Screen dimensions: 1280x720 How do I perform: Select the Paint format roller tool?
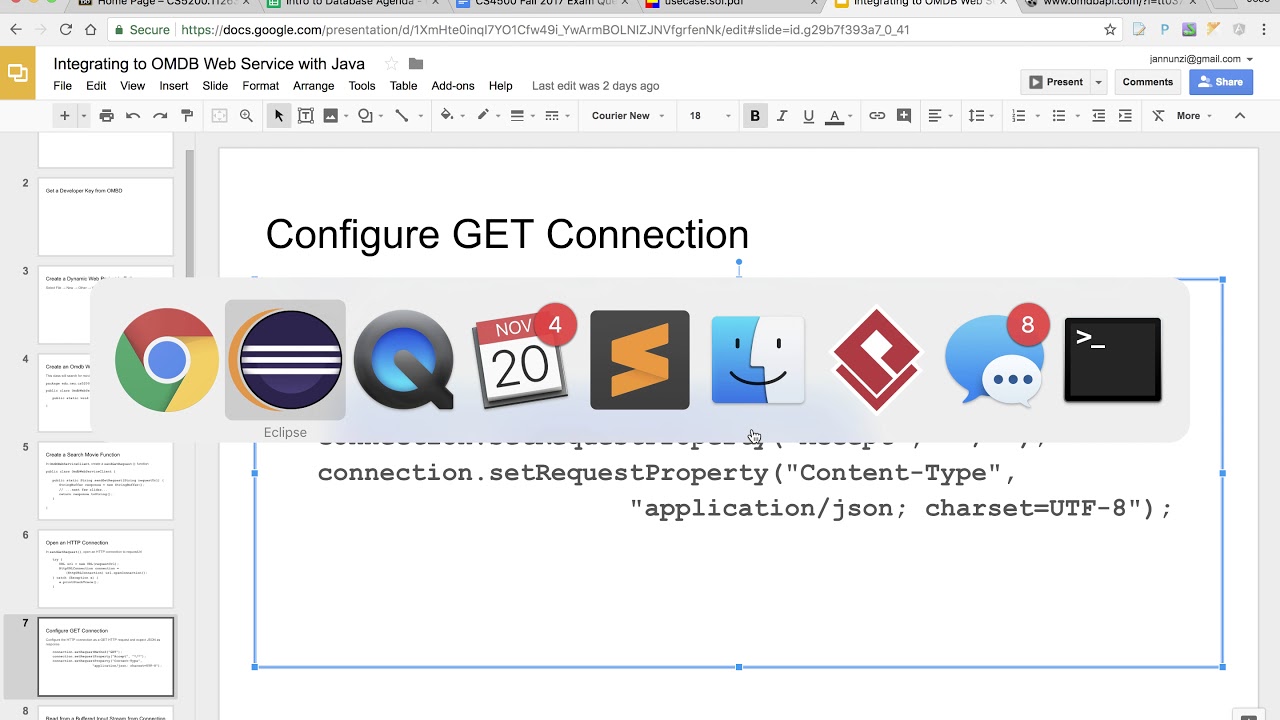pos(187,116)
